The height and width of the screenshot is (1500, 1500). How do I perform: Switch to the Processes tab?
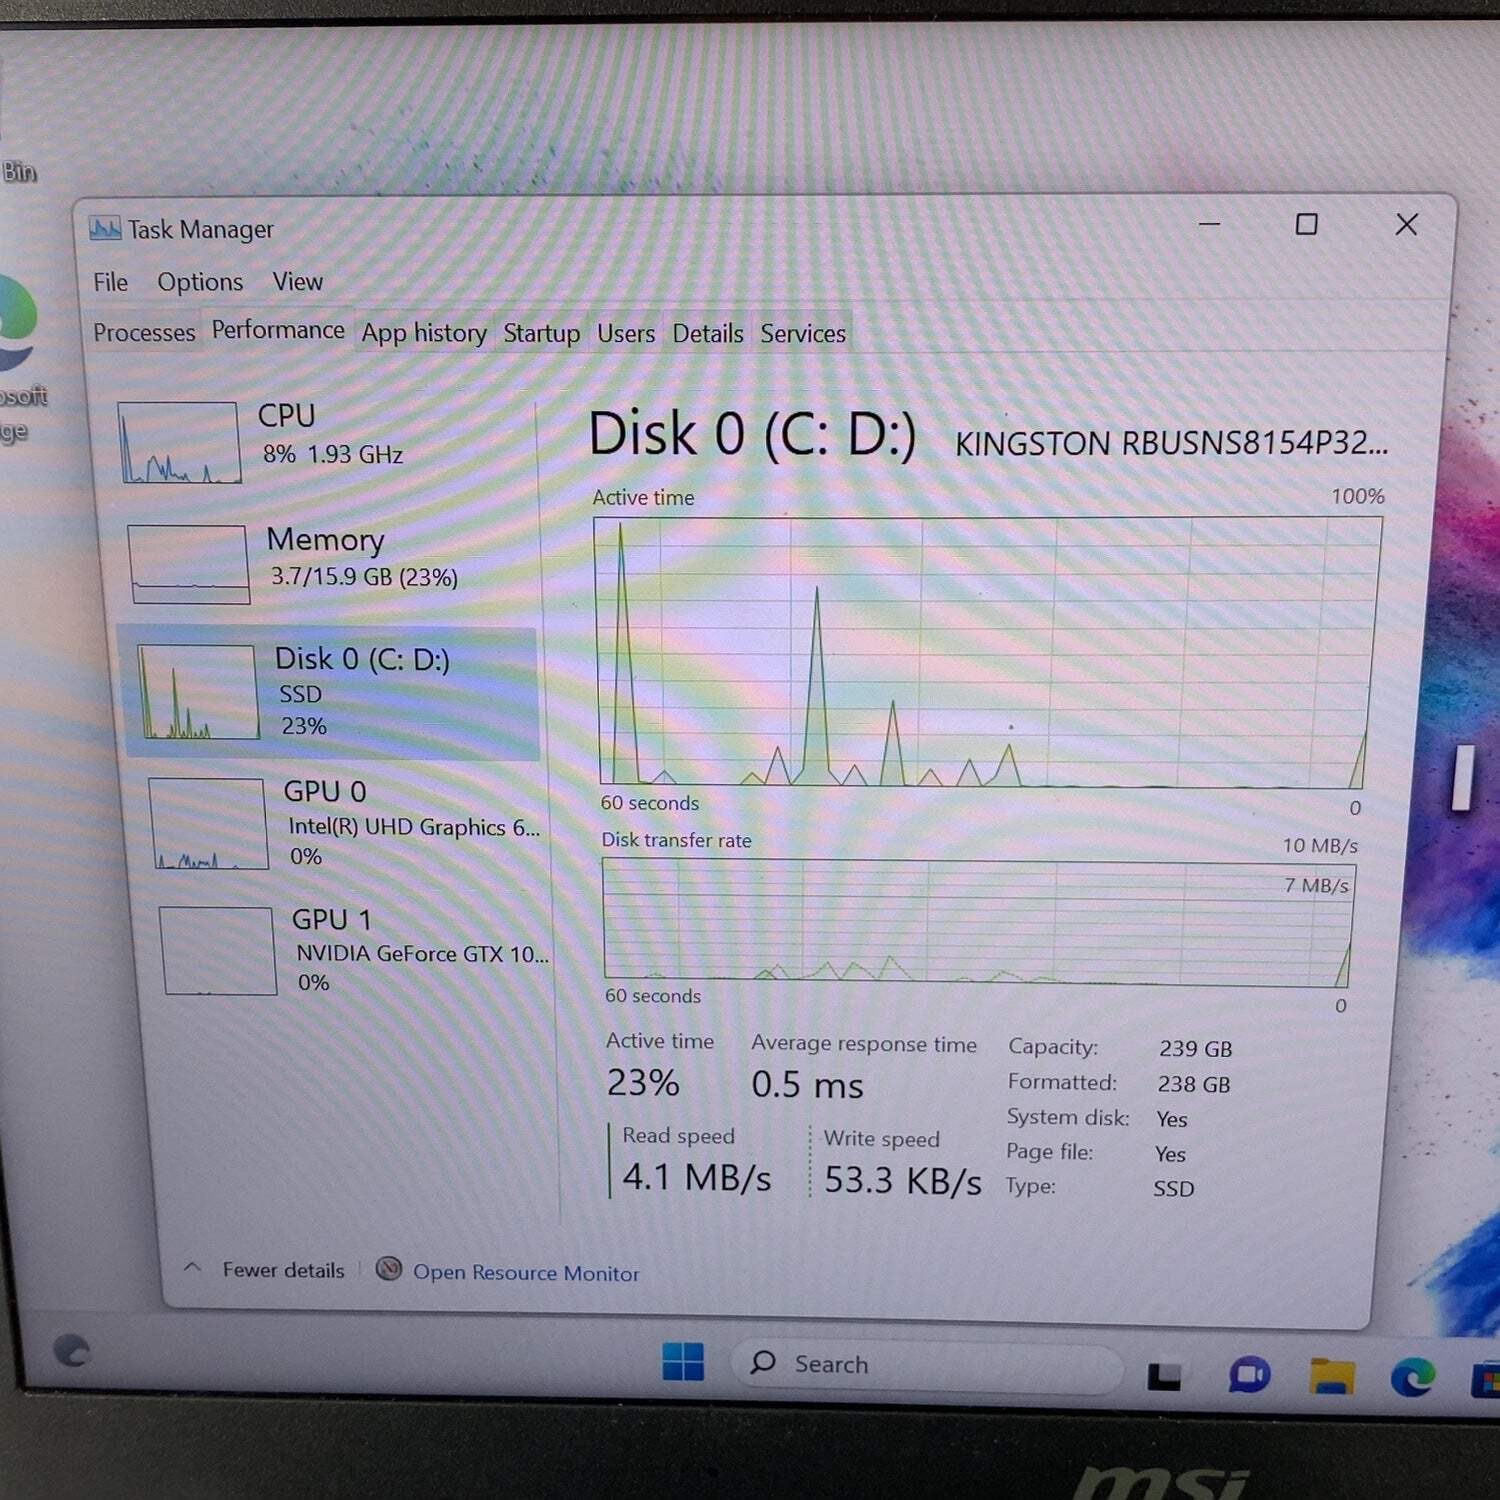tap(144, 332)
